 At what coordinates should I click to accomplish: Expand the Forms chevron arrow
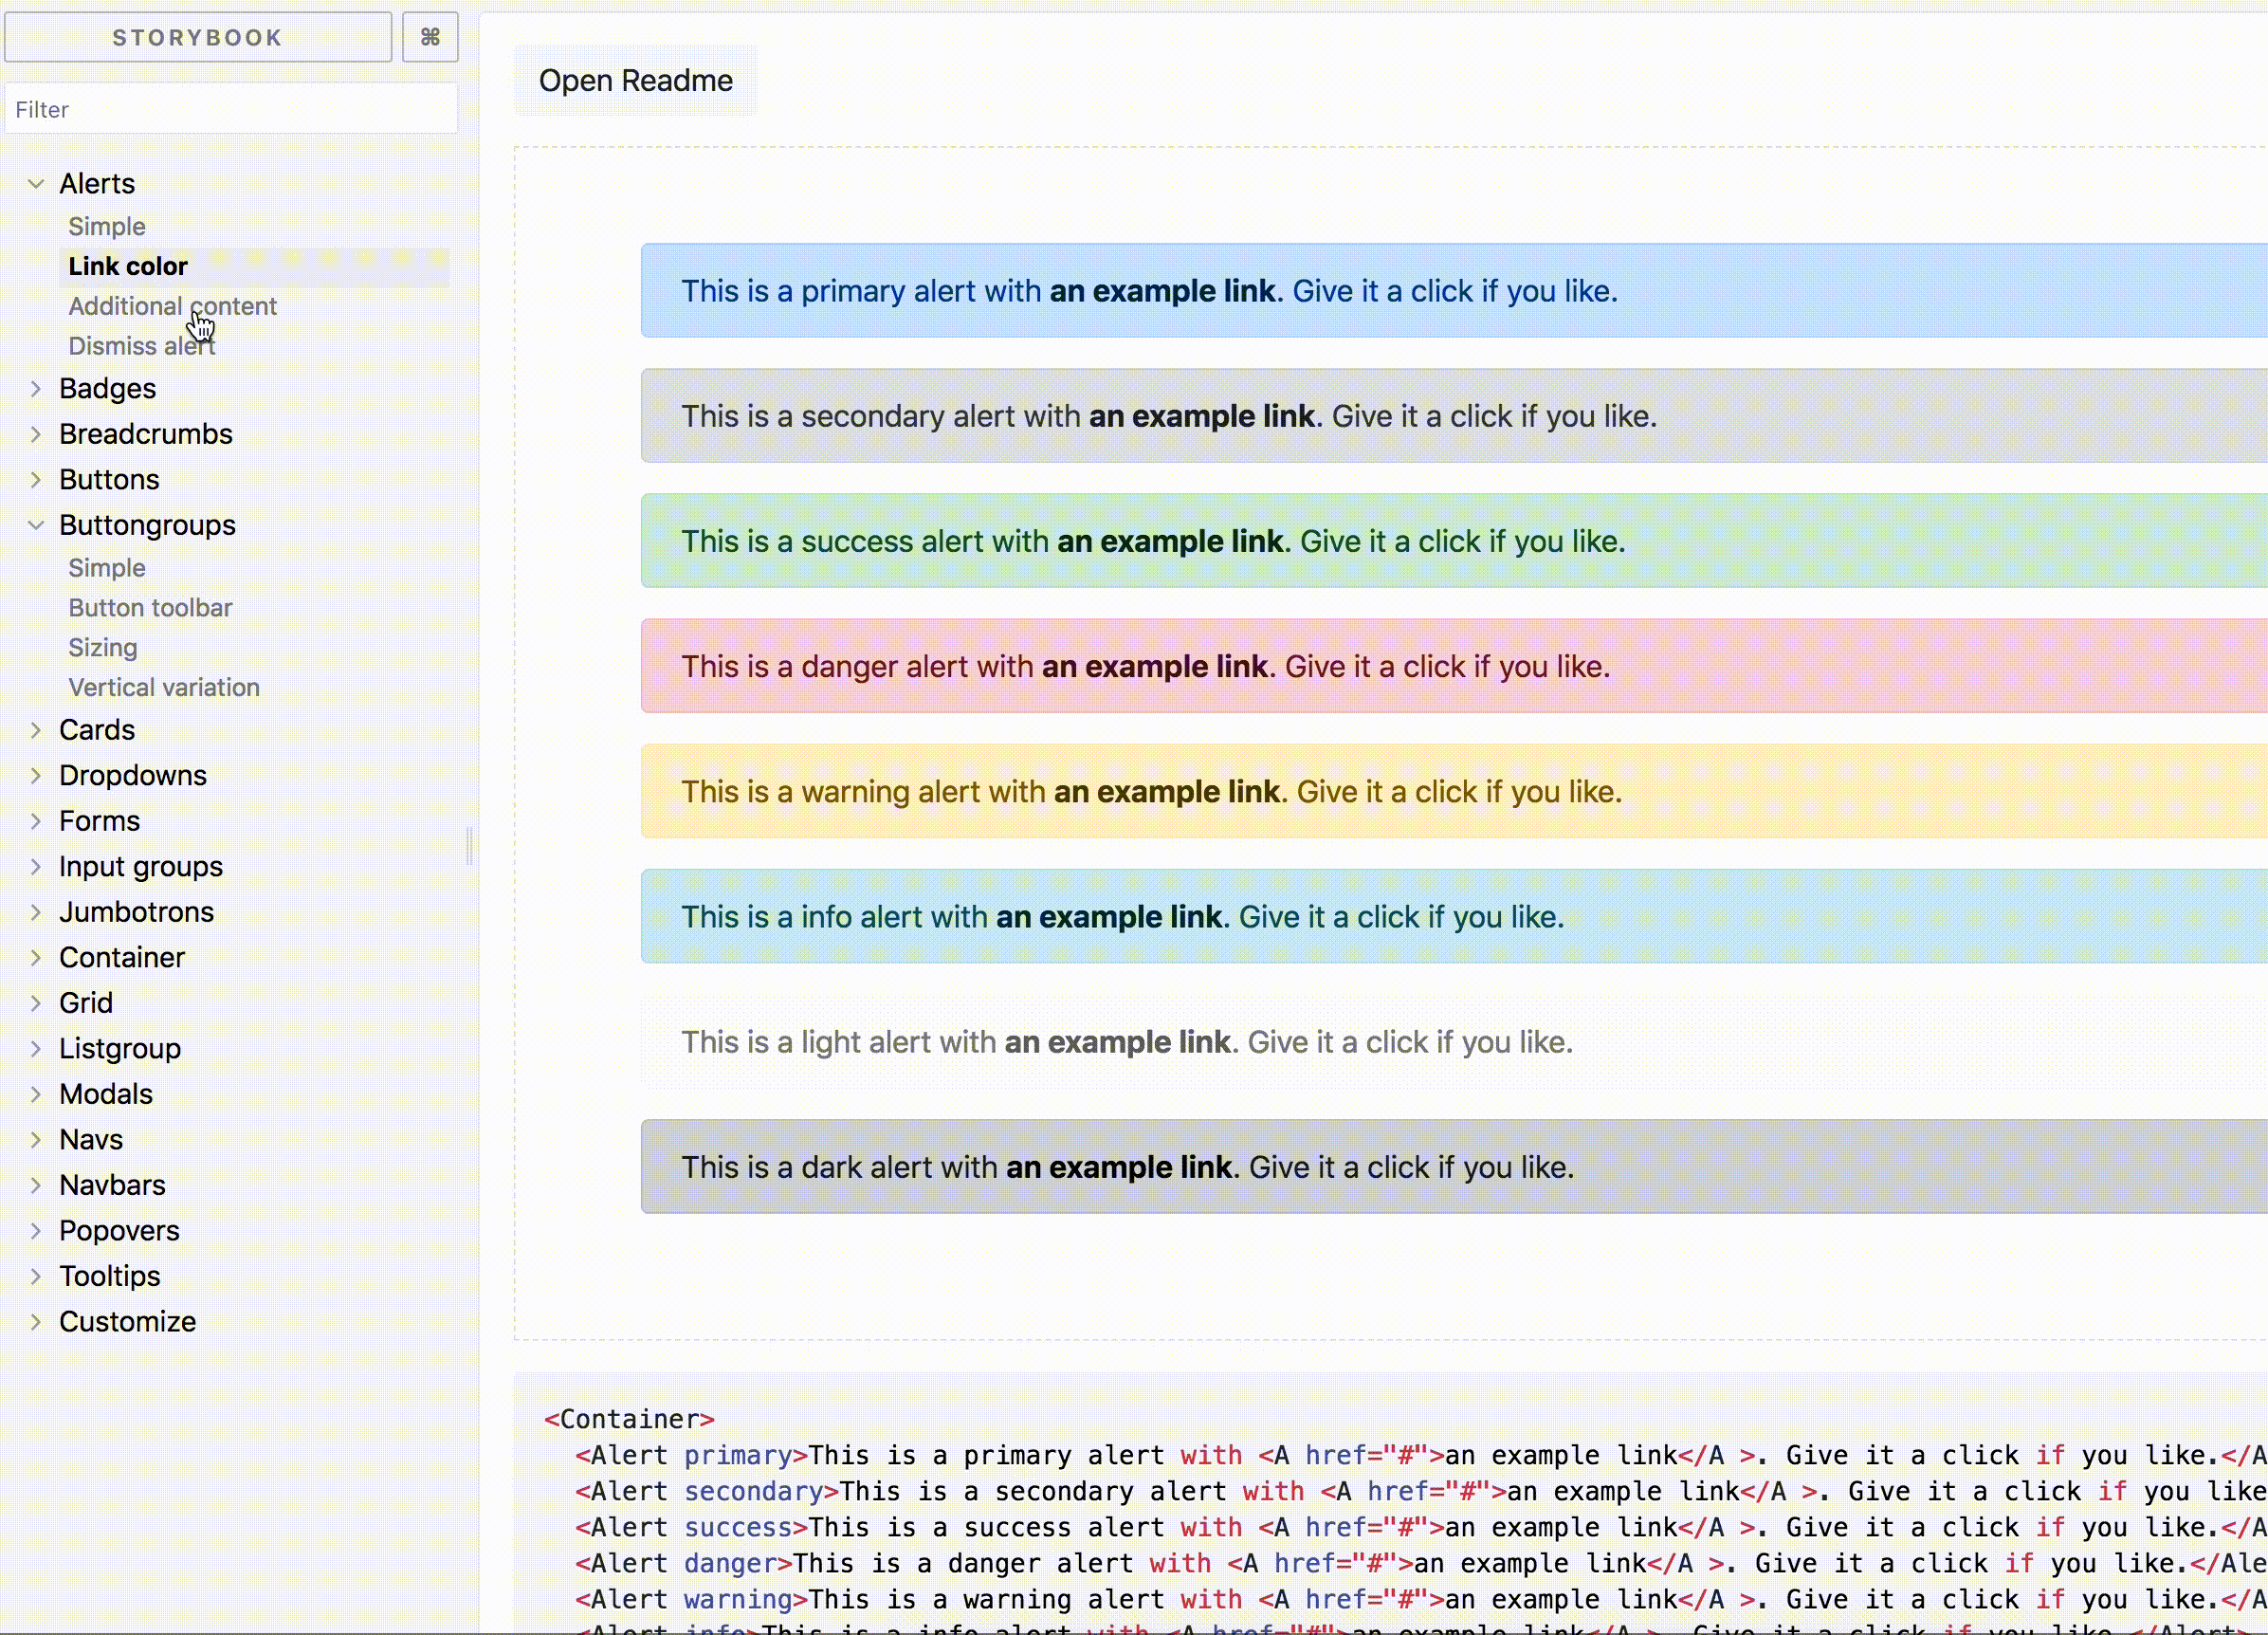(36, 821)
